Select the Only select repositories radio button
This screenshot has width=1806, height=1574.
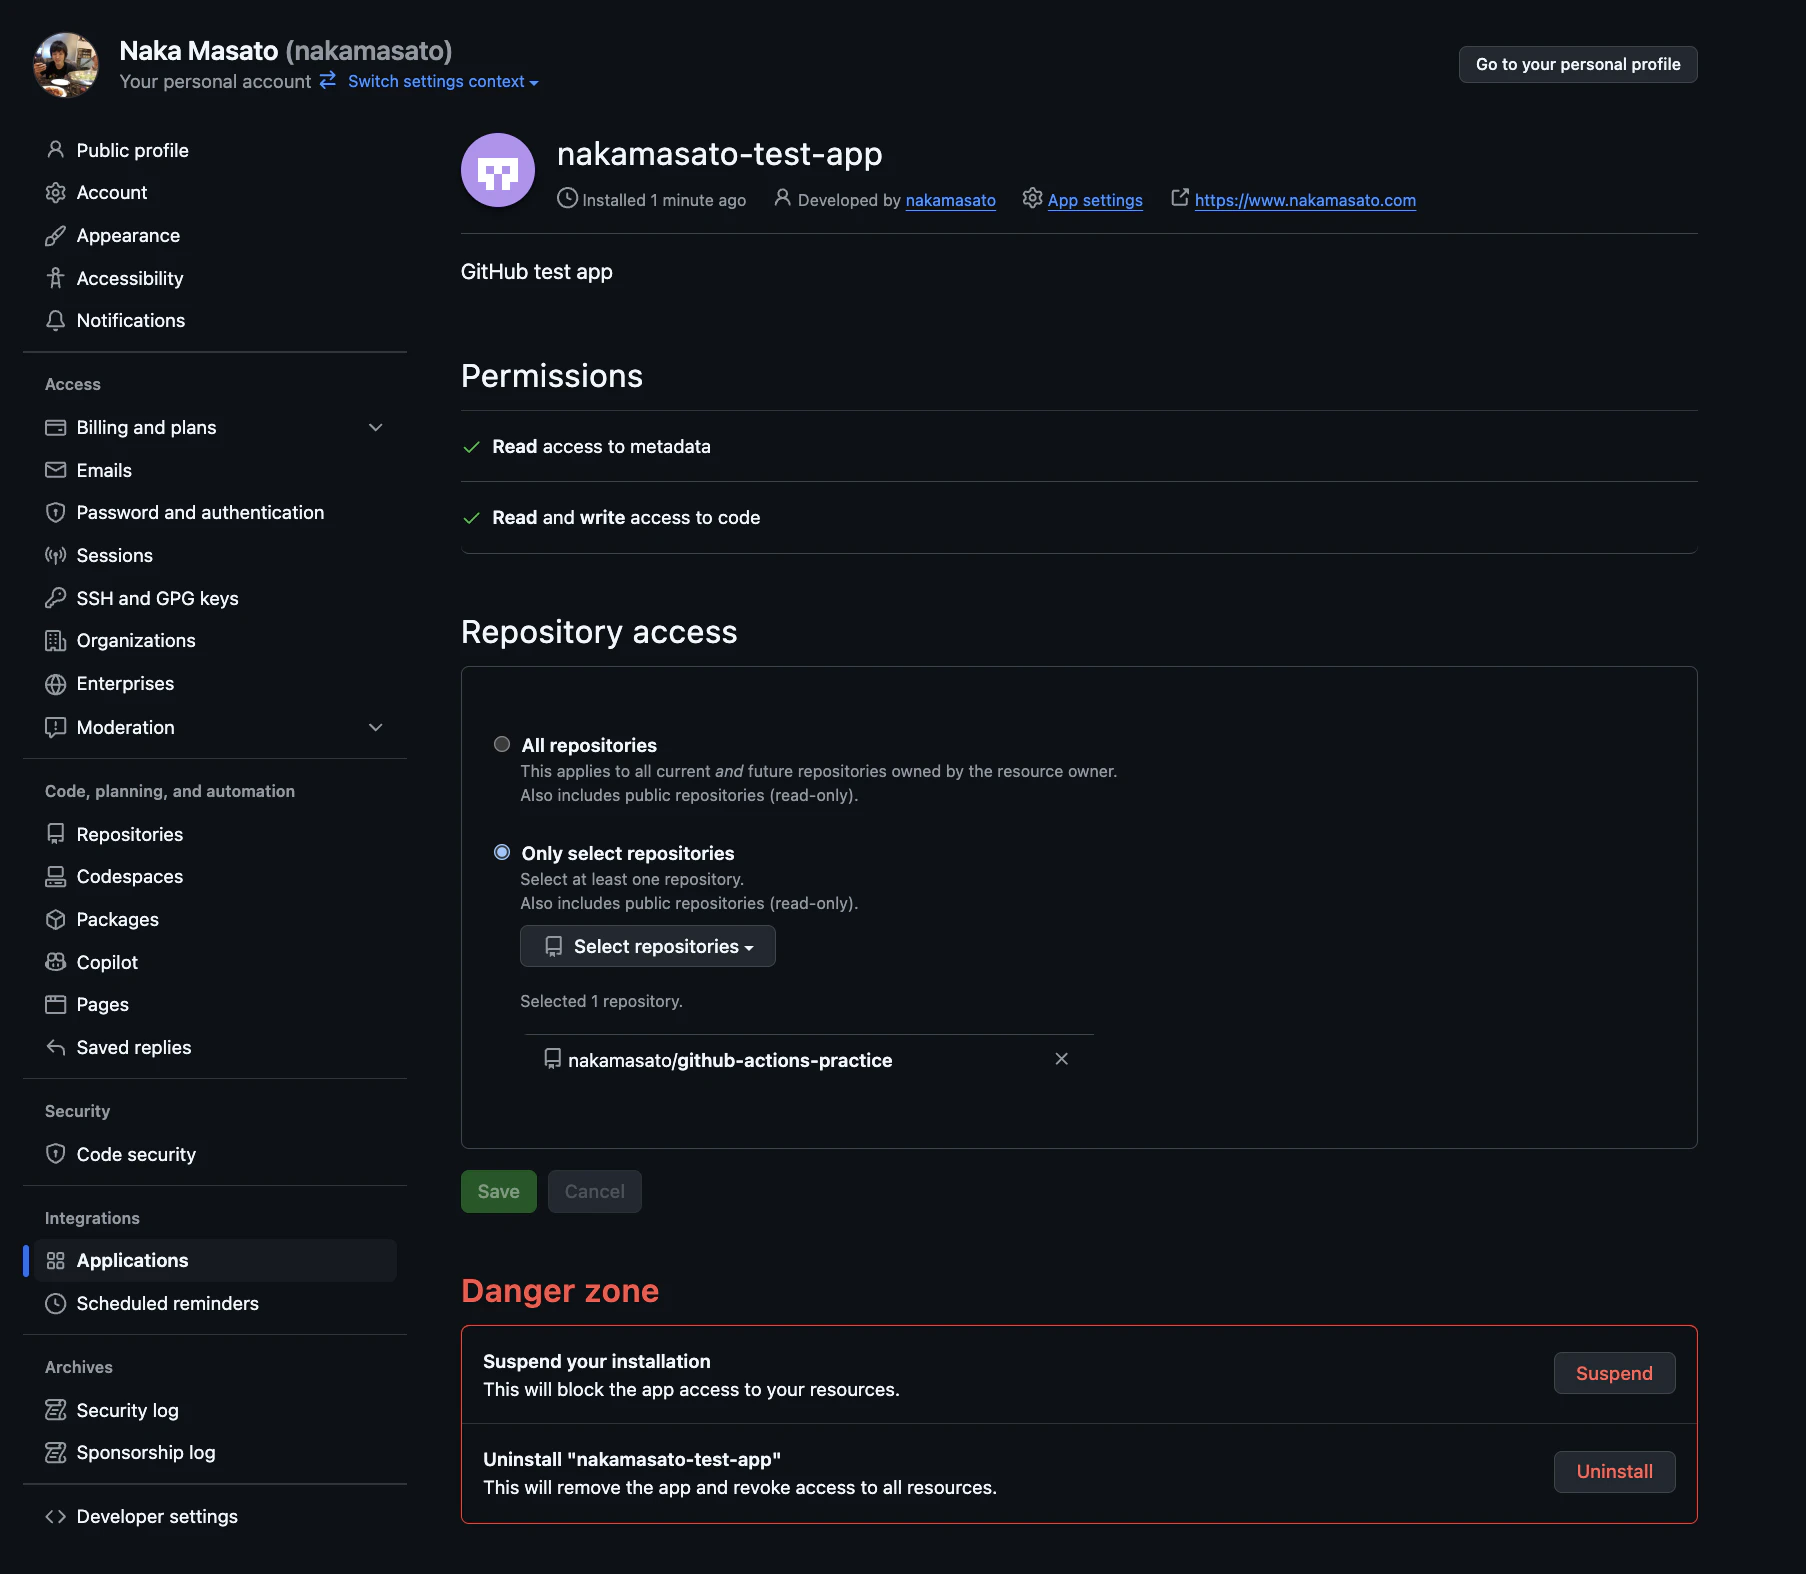[502, 852]
